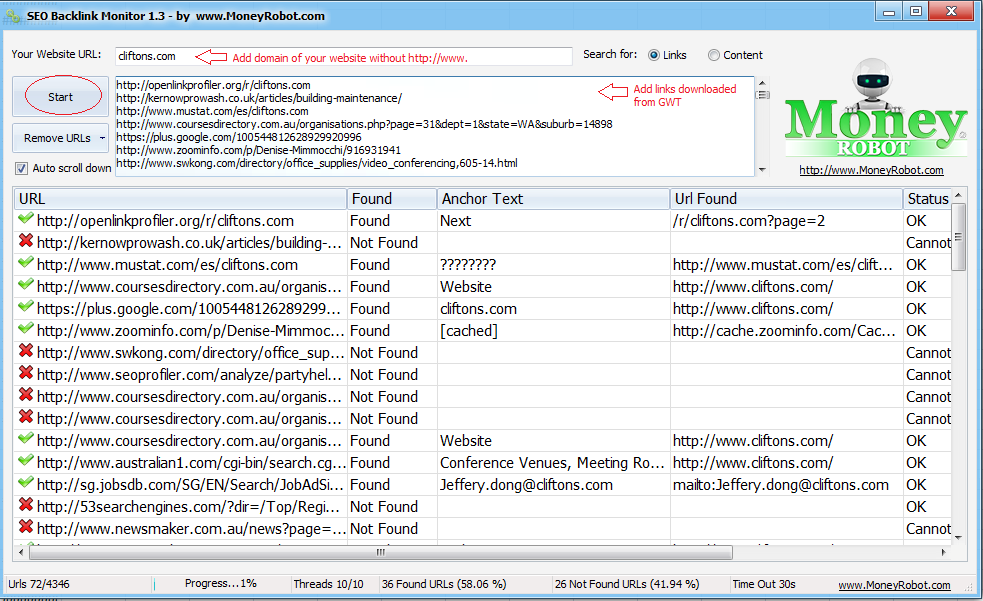Open the Remove URLs dropdown
Image resolution: width=983 pixels, height=601 pixels.
point(61,138)
